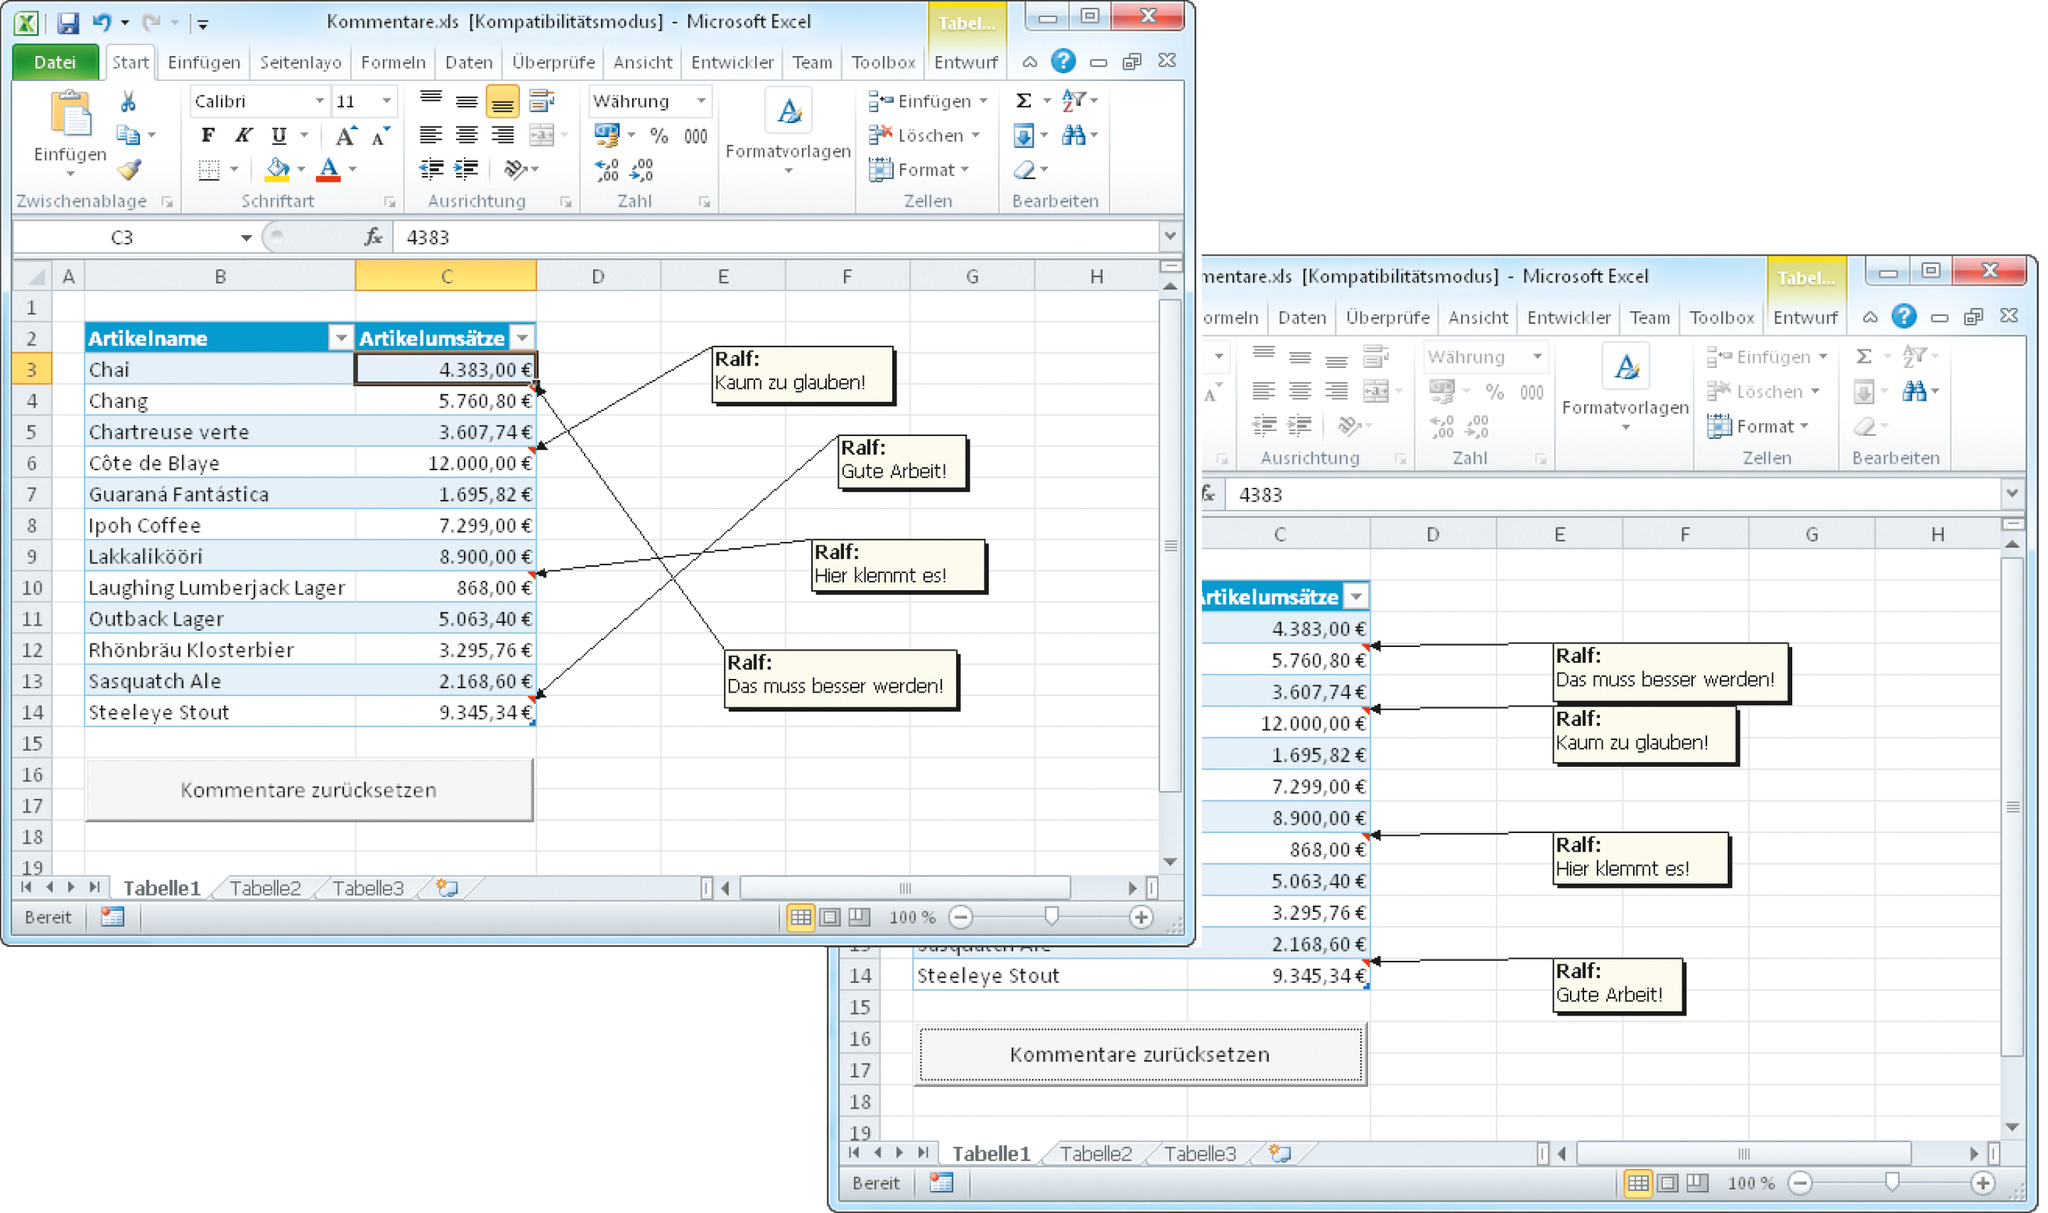Click the zoom slider in left window status bar
Image resolution: width=2048 pixels, height=1213 pixels.
1051,917
